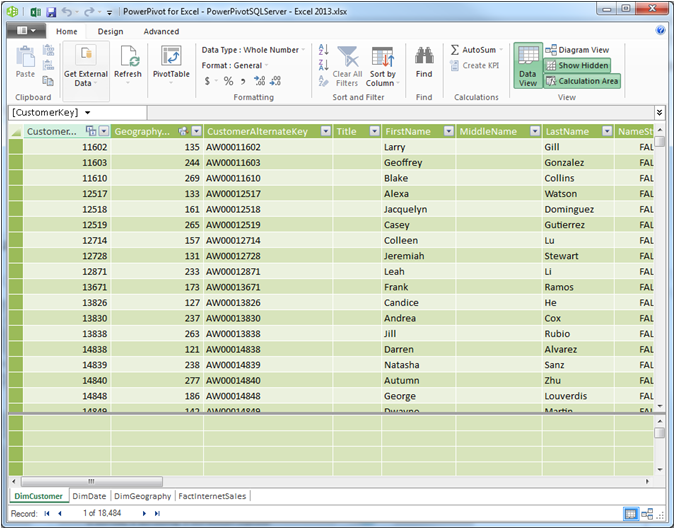675x529 pixels.
Task: Select cell with FirstName Jacquelyn
Action: click(x=418, y=209)
